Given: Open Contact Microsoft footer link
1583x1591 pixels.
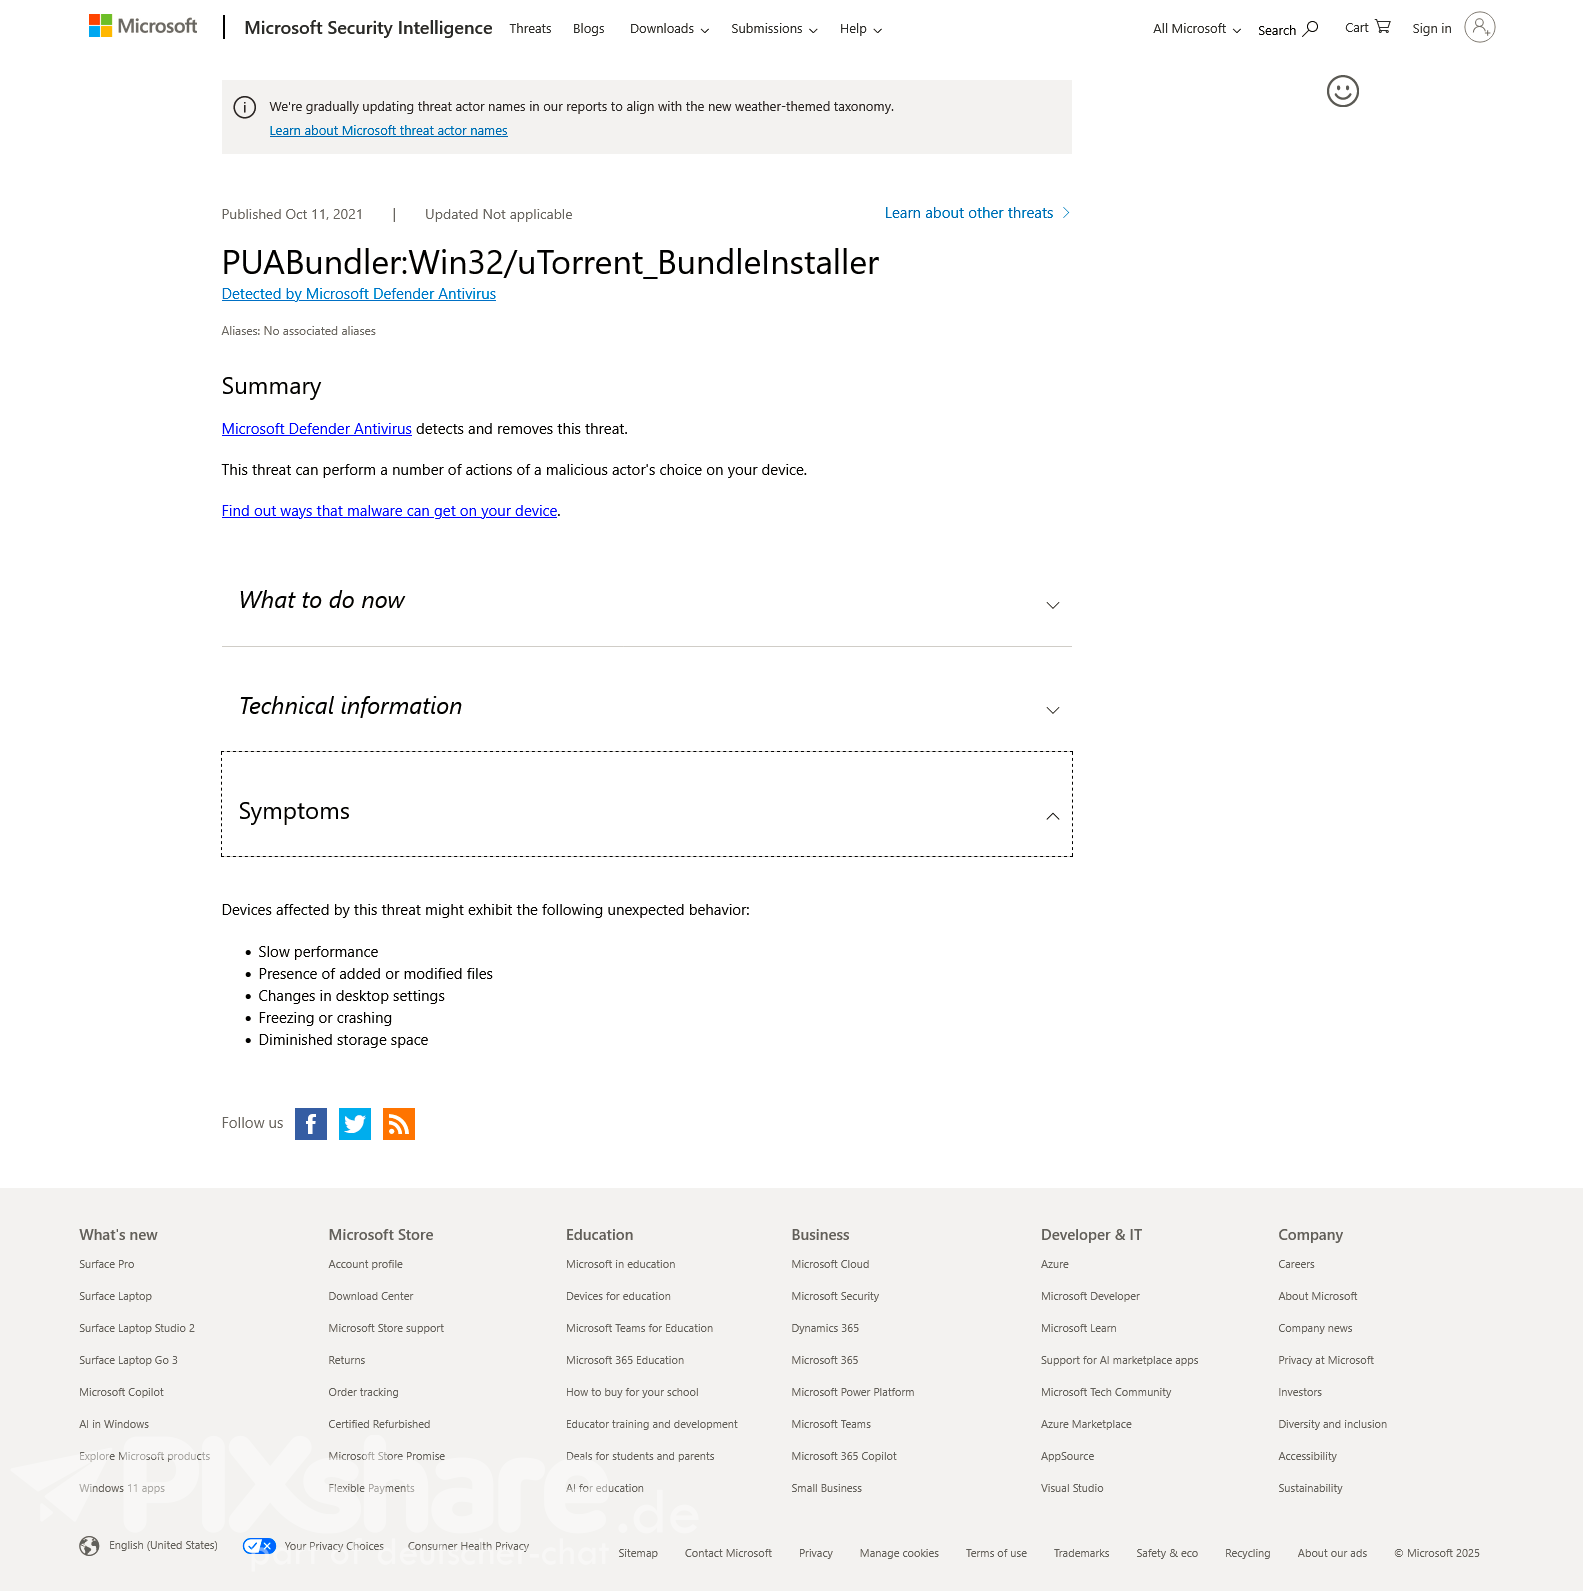Looking at the screenshot, I should coord(729,1553).
